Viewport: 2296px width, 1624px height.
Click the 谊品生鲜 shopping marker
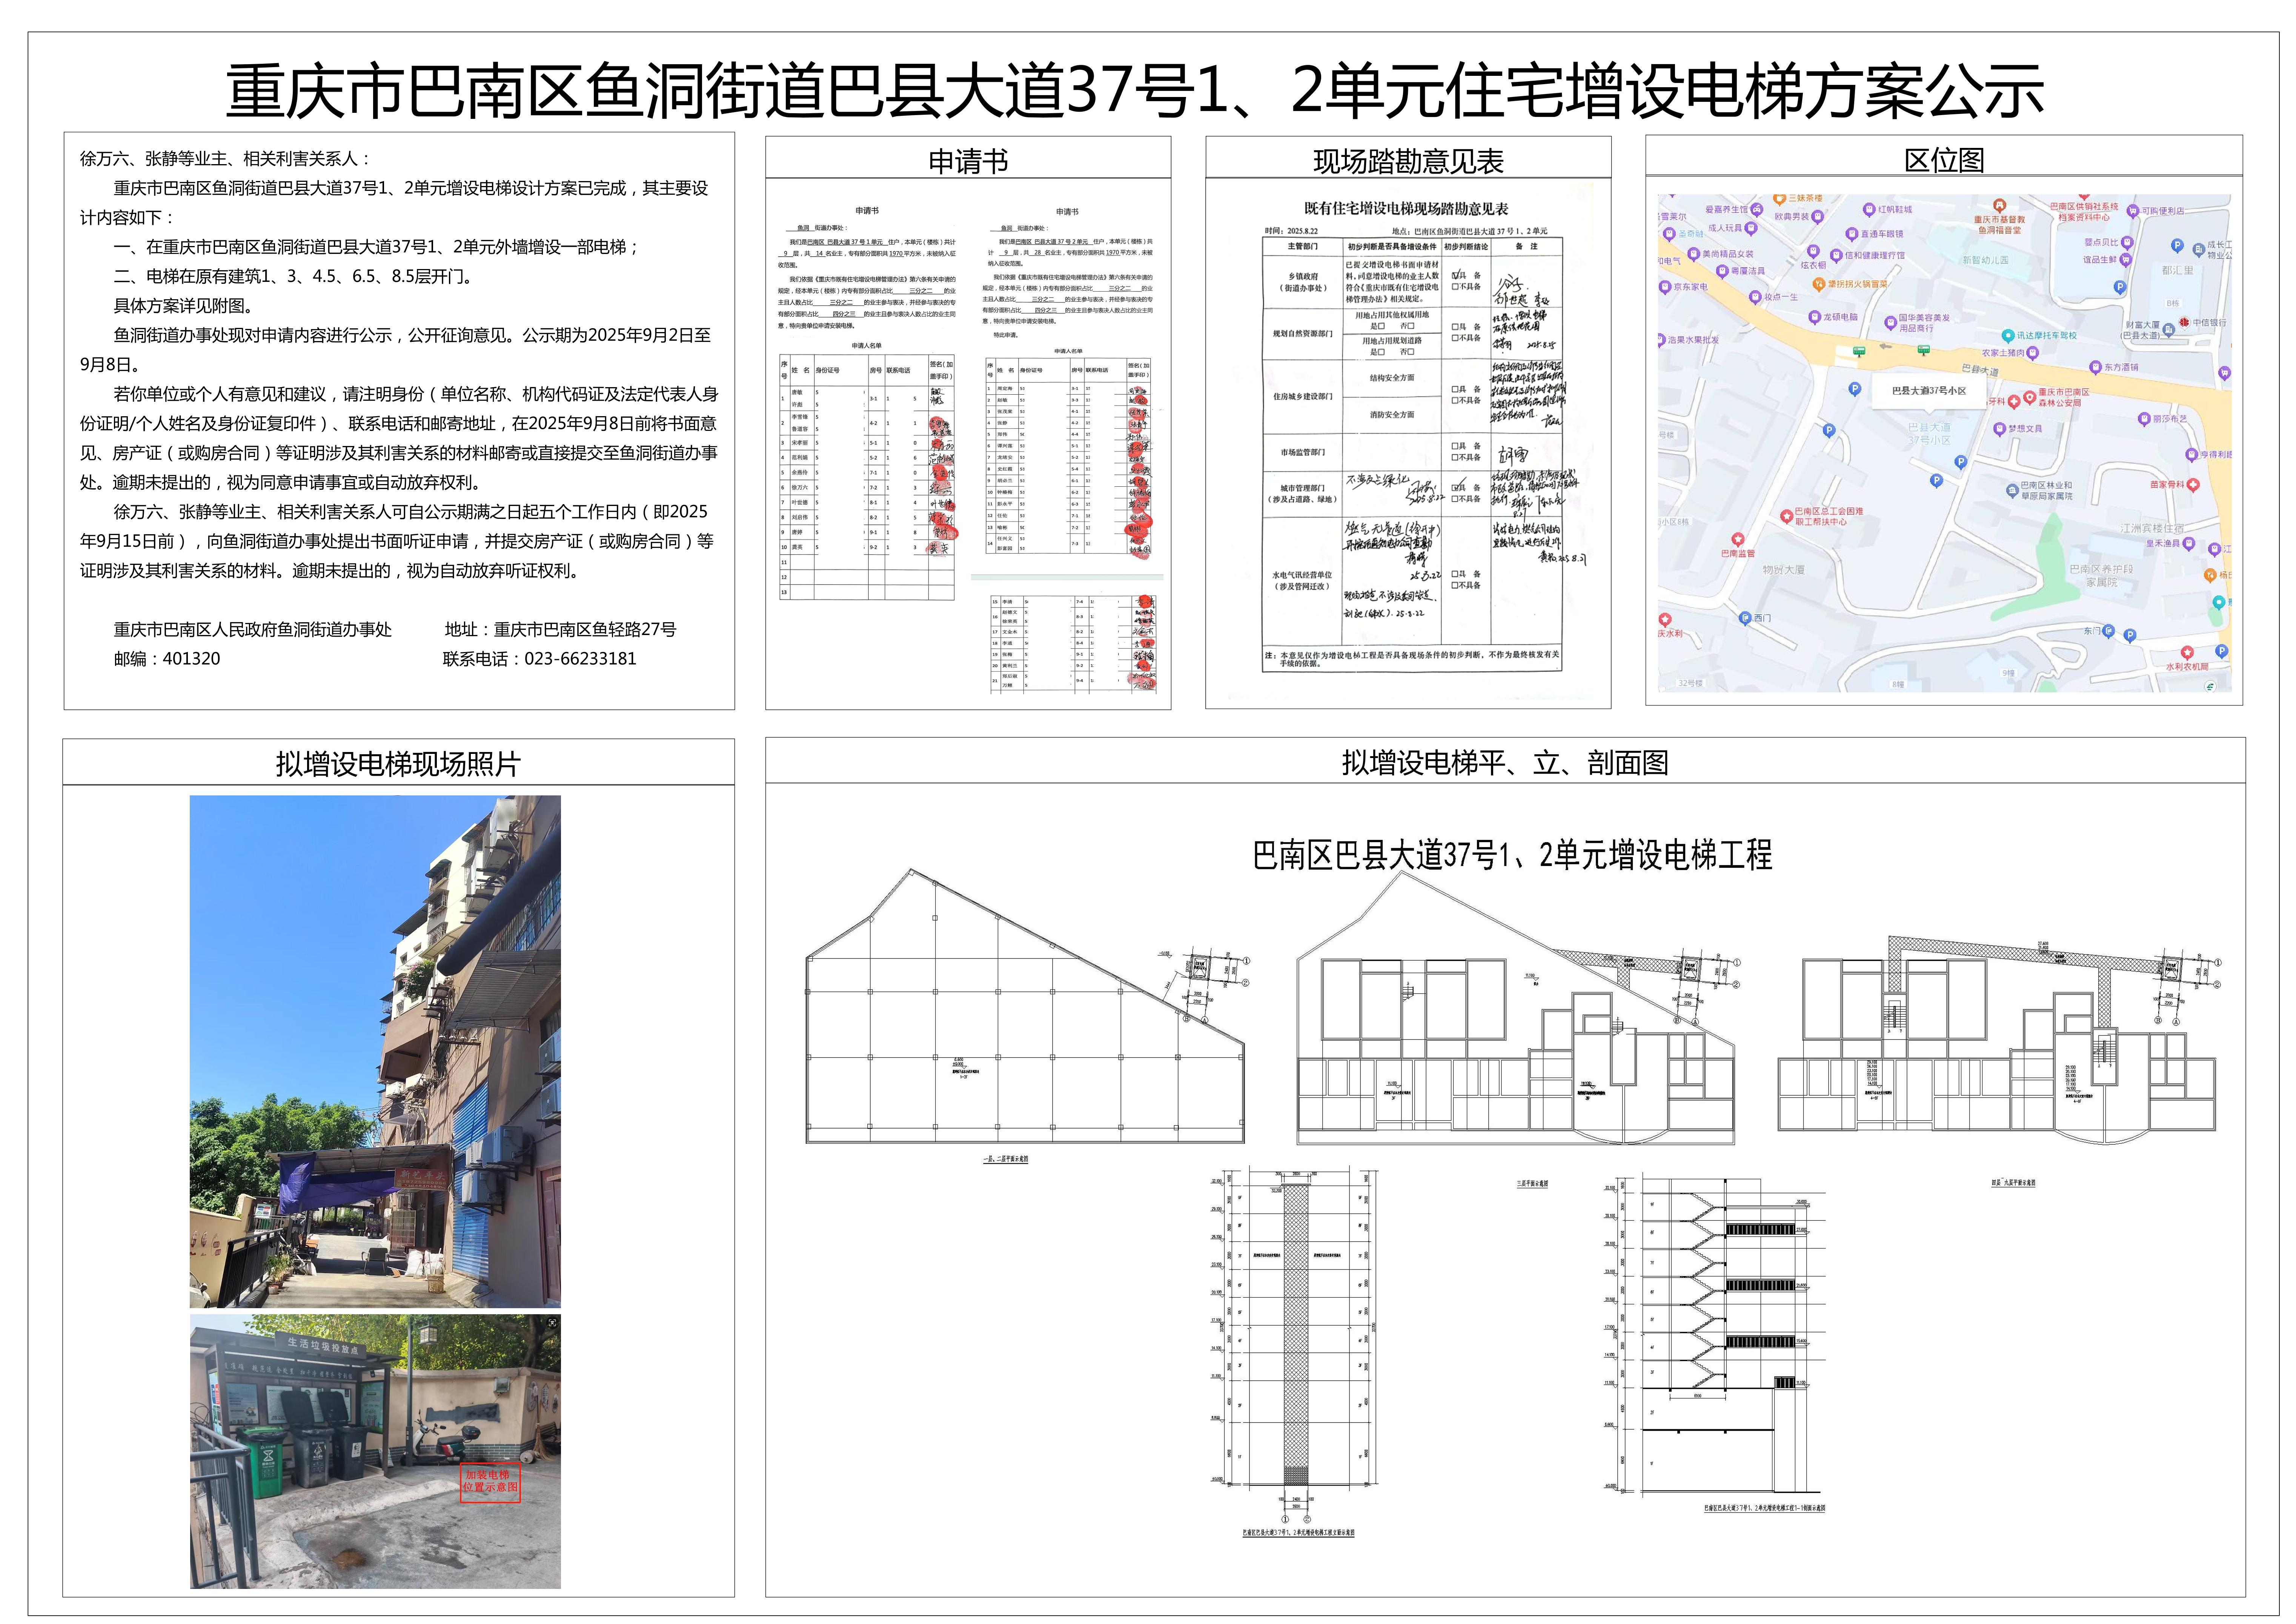click(x=2126, y=260)
